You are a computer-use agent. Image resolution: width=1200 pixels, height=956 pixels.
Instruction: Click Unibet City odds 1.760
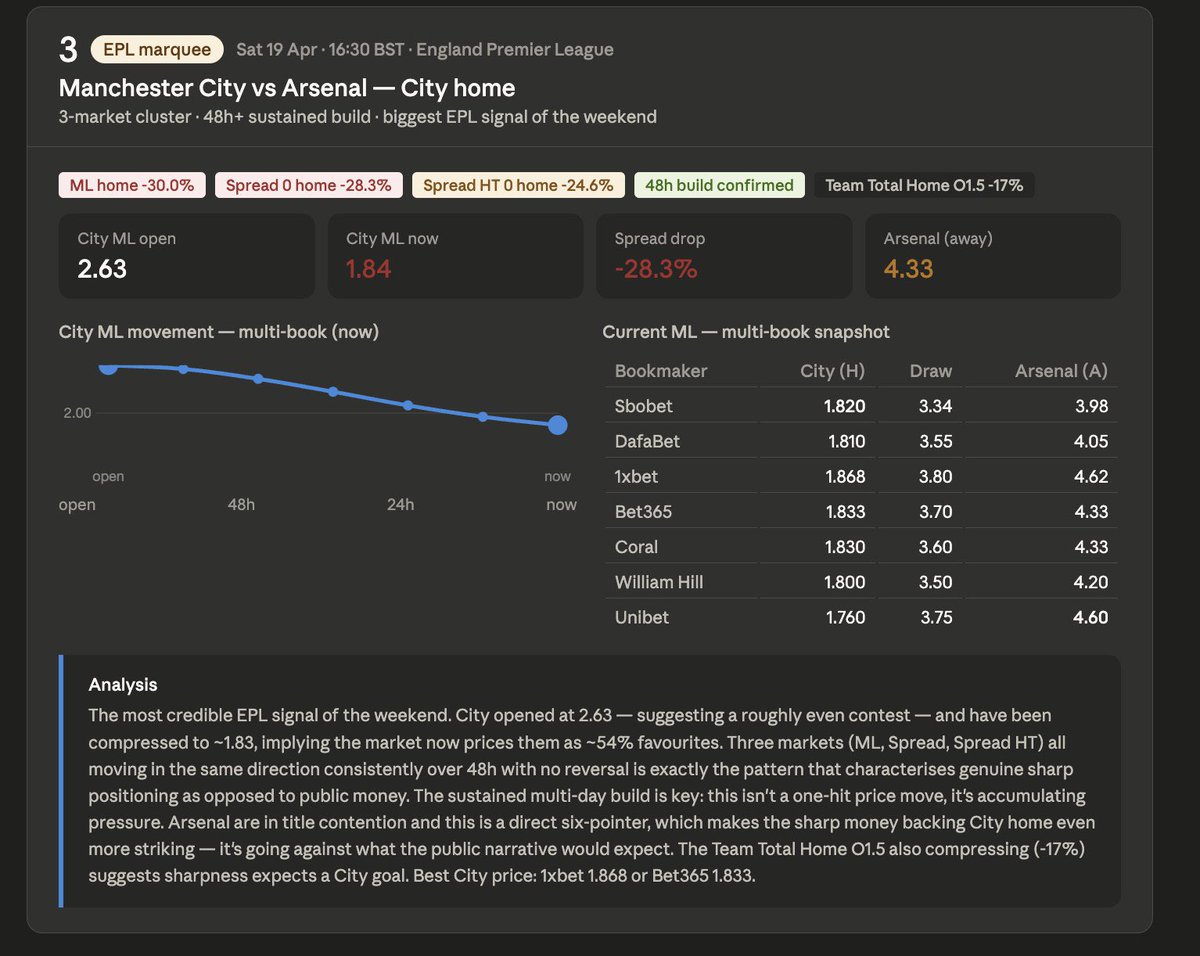846,617
